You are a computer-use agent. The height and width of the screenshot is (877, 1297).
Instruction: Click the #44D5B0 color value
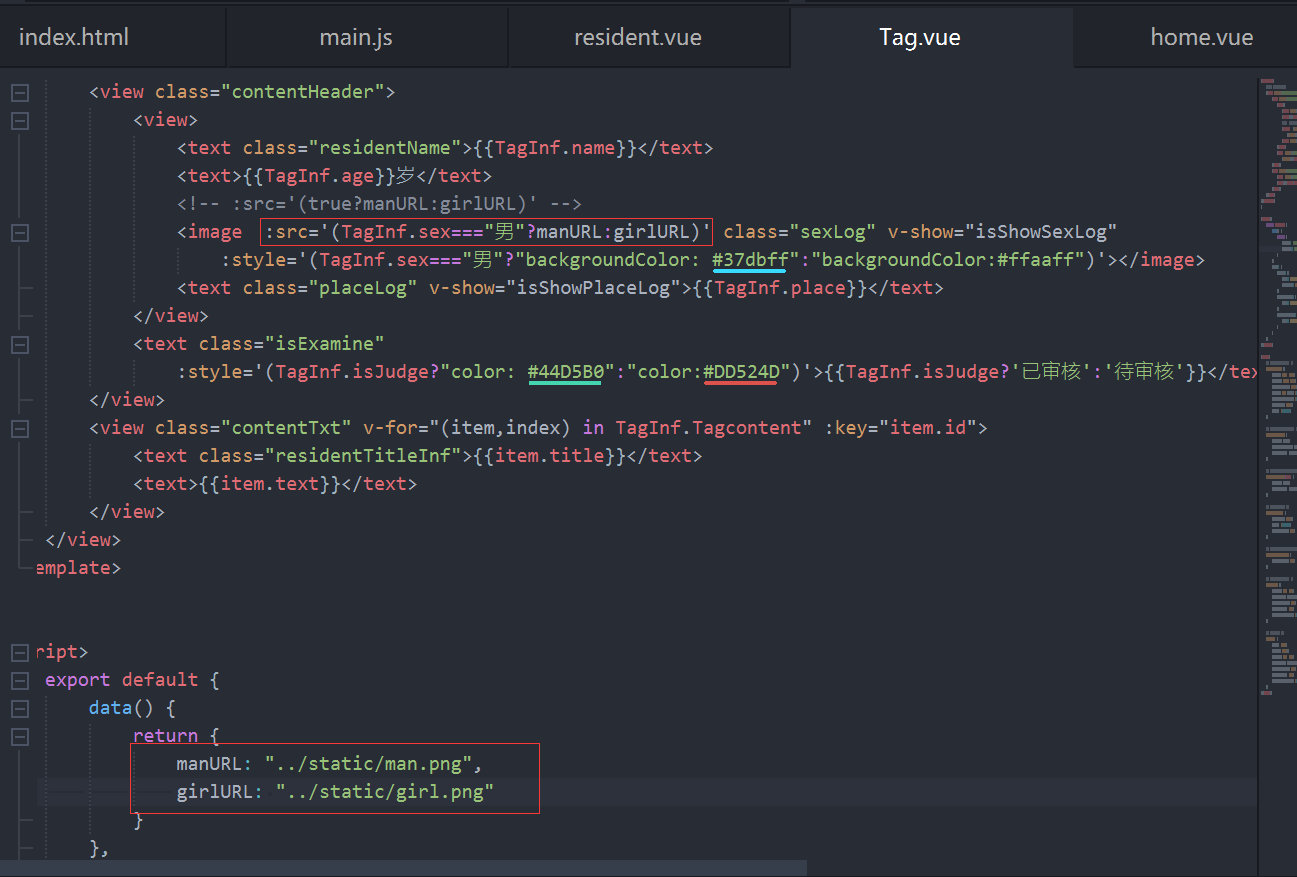tap(564, 372)
